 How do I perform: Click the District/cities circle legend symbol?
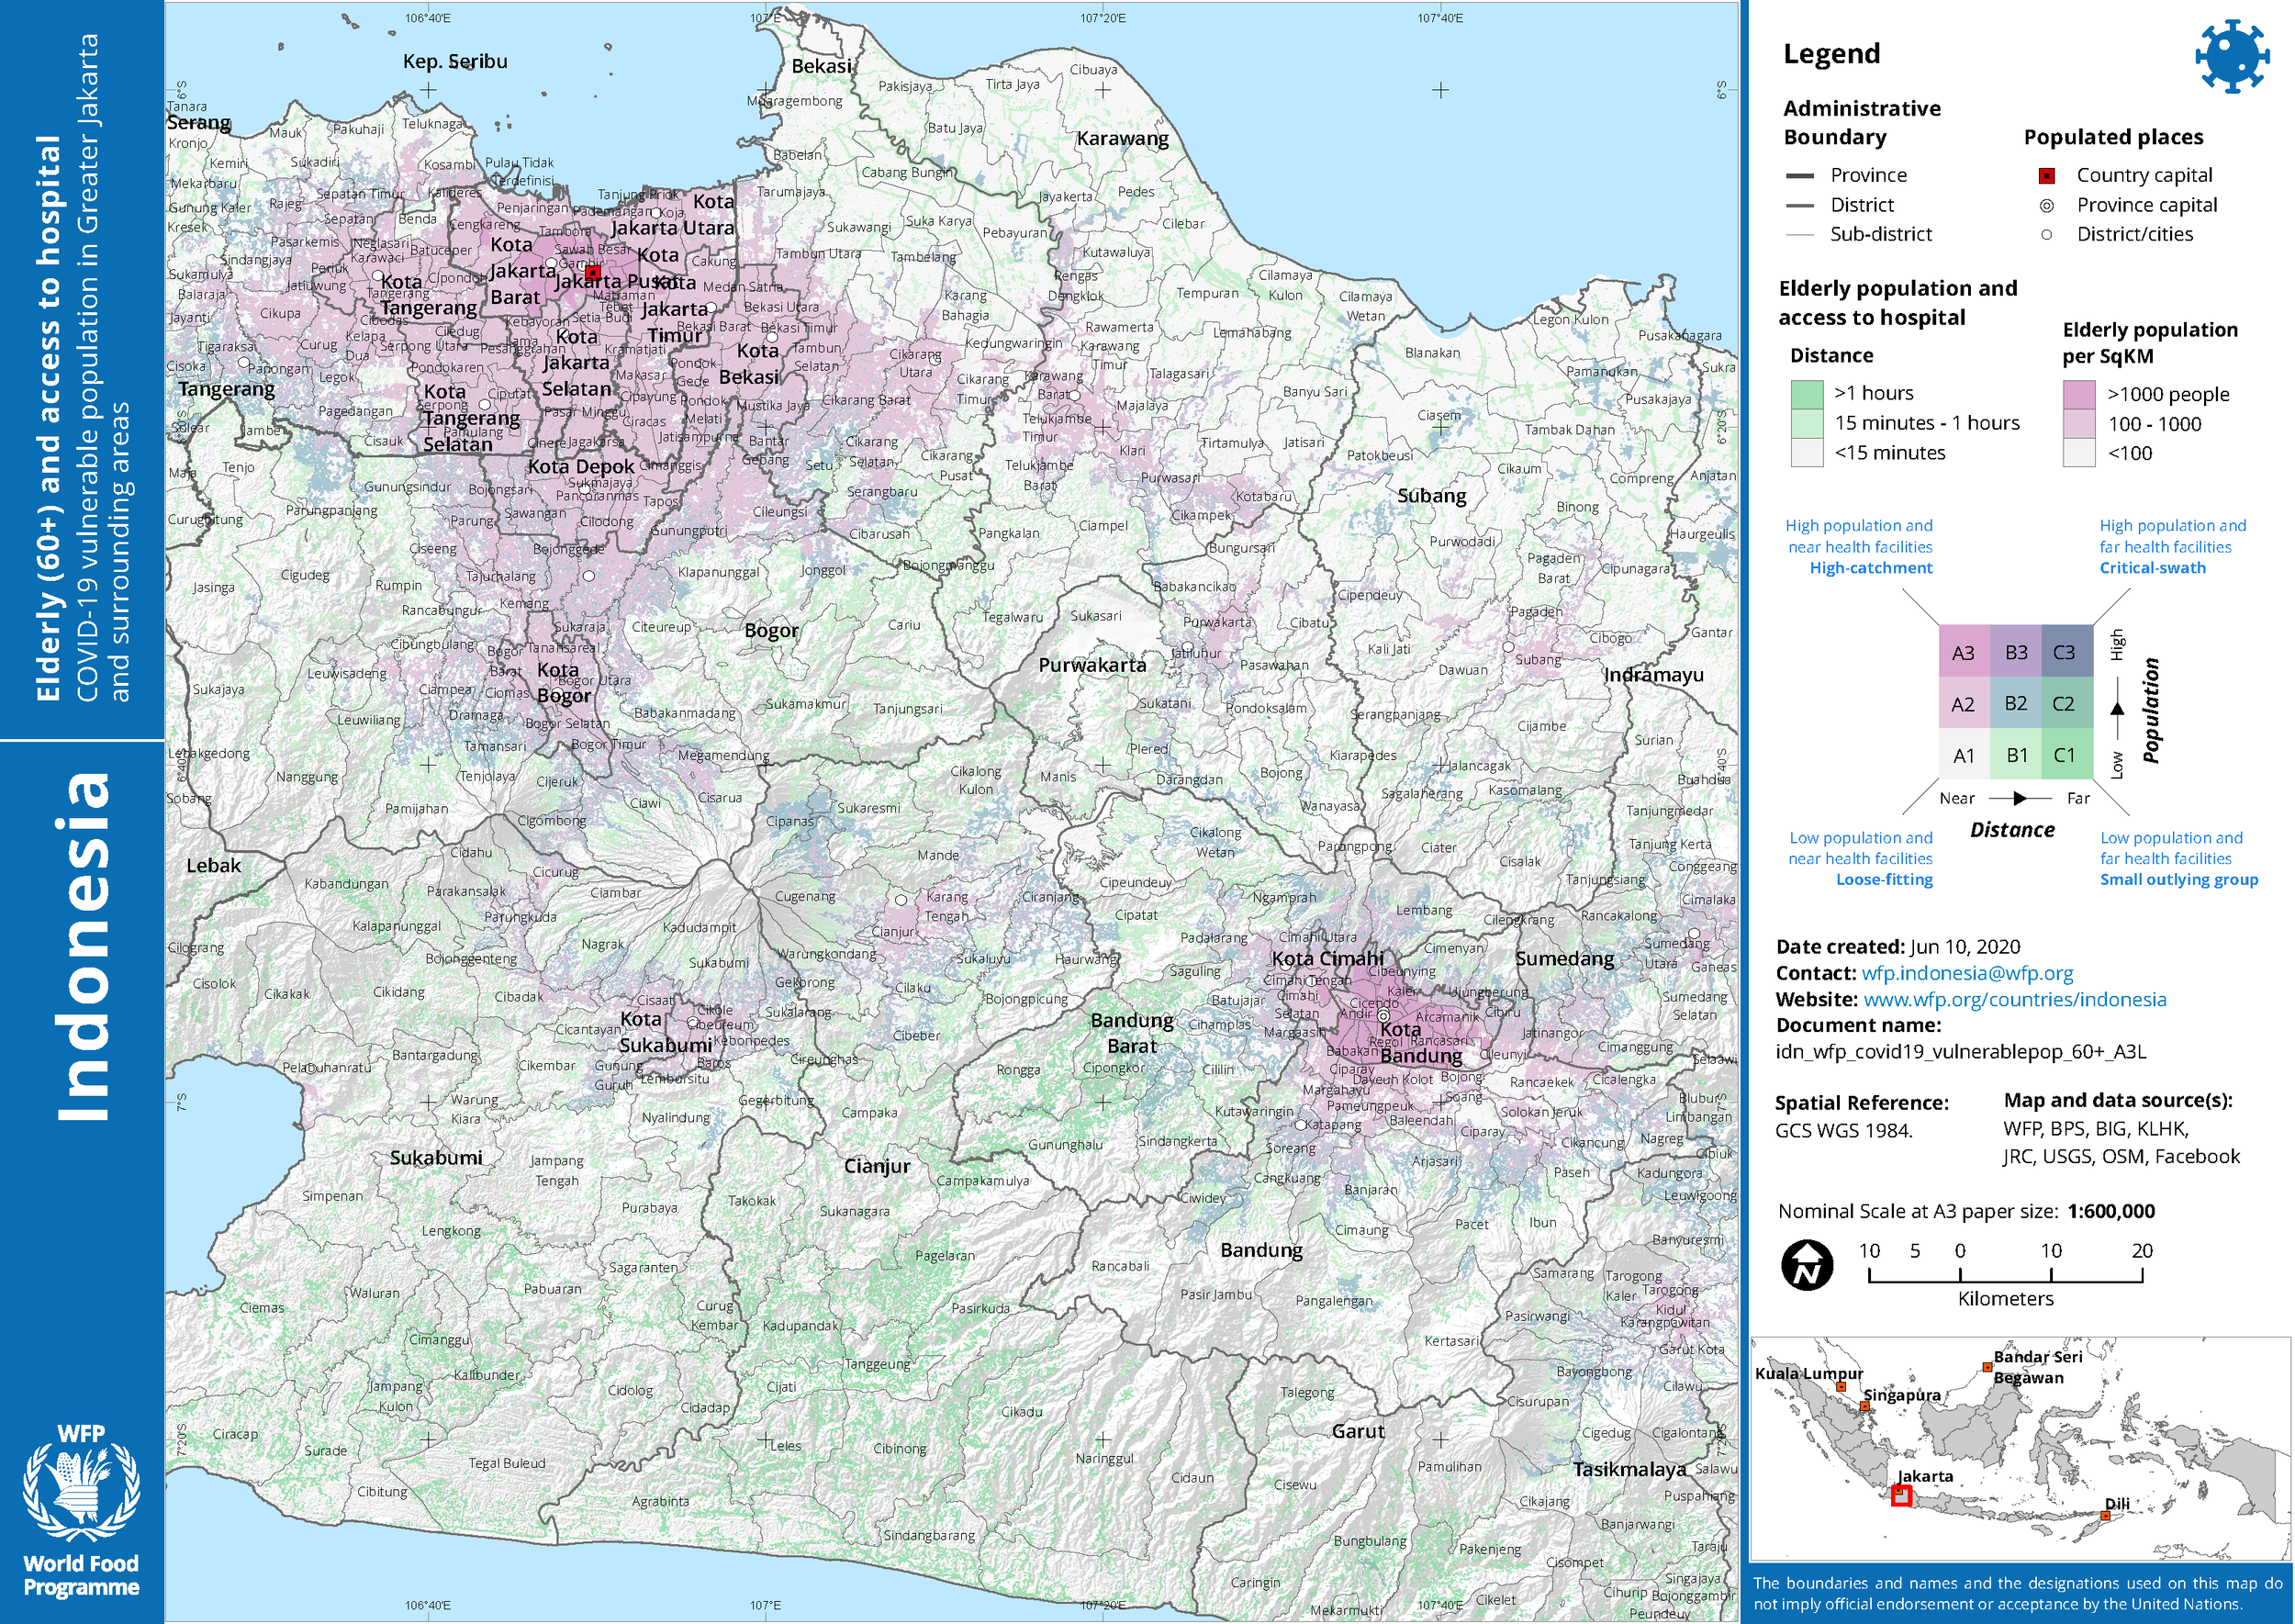(x=2046, y=235)
